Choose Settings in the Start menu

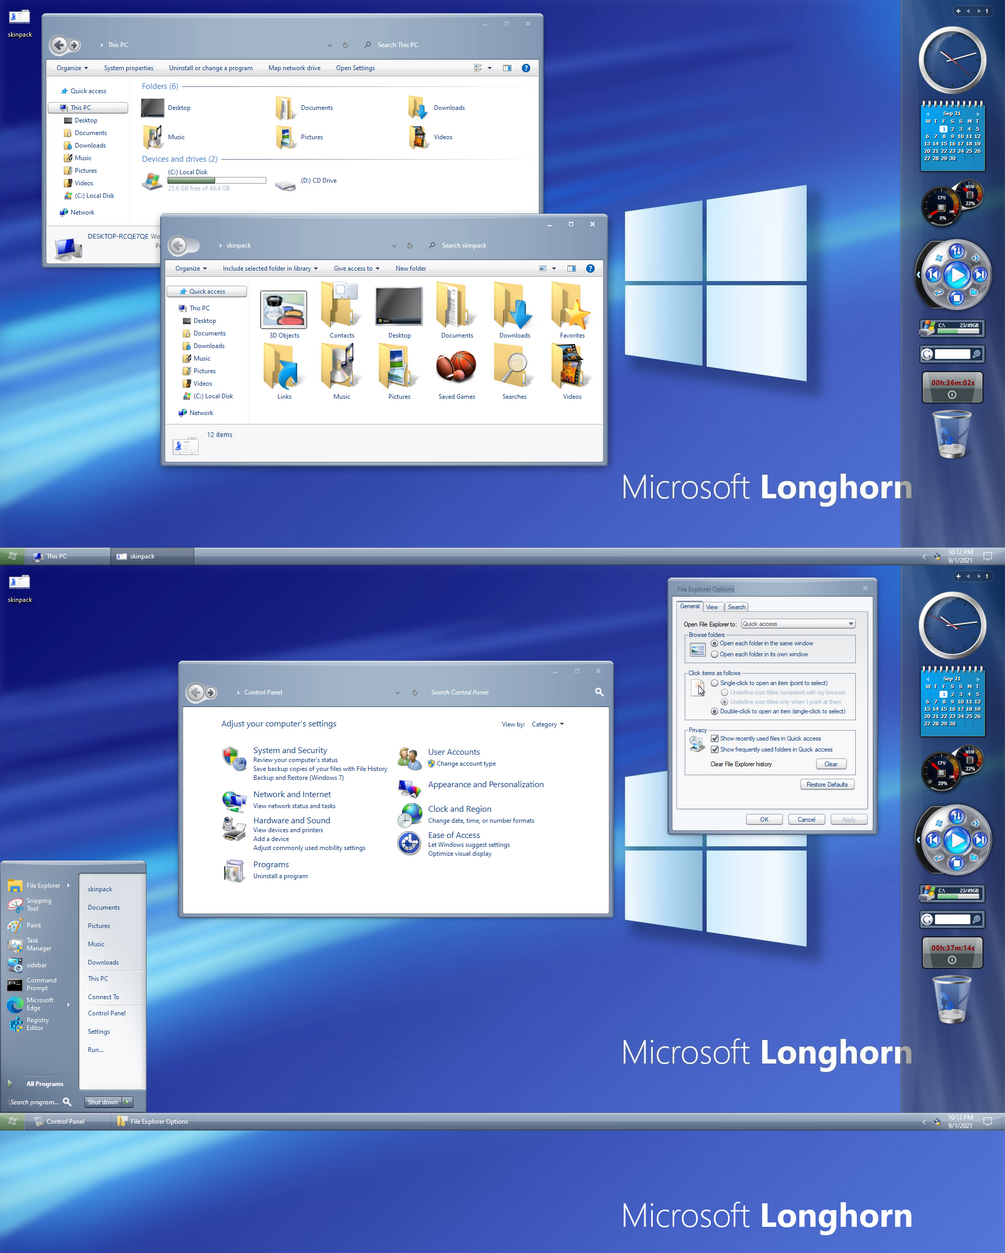[98, 1031]
